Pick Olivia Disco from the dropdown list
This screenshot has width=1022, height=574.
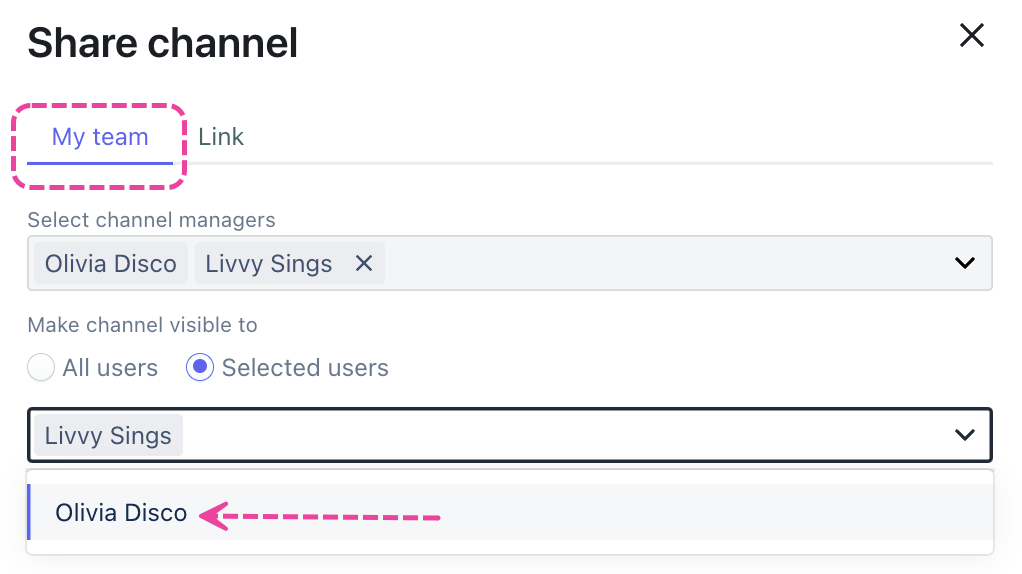tap(121, 513)
